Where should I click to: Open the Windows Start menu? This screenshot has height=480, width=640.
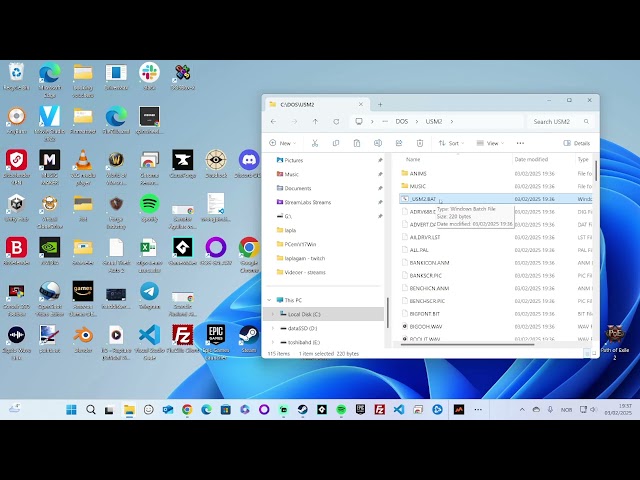[x=71, y=409]
